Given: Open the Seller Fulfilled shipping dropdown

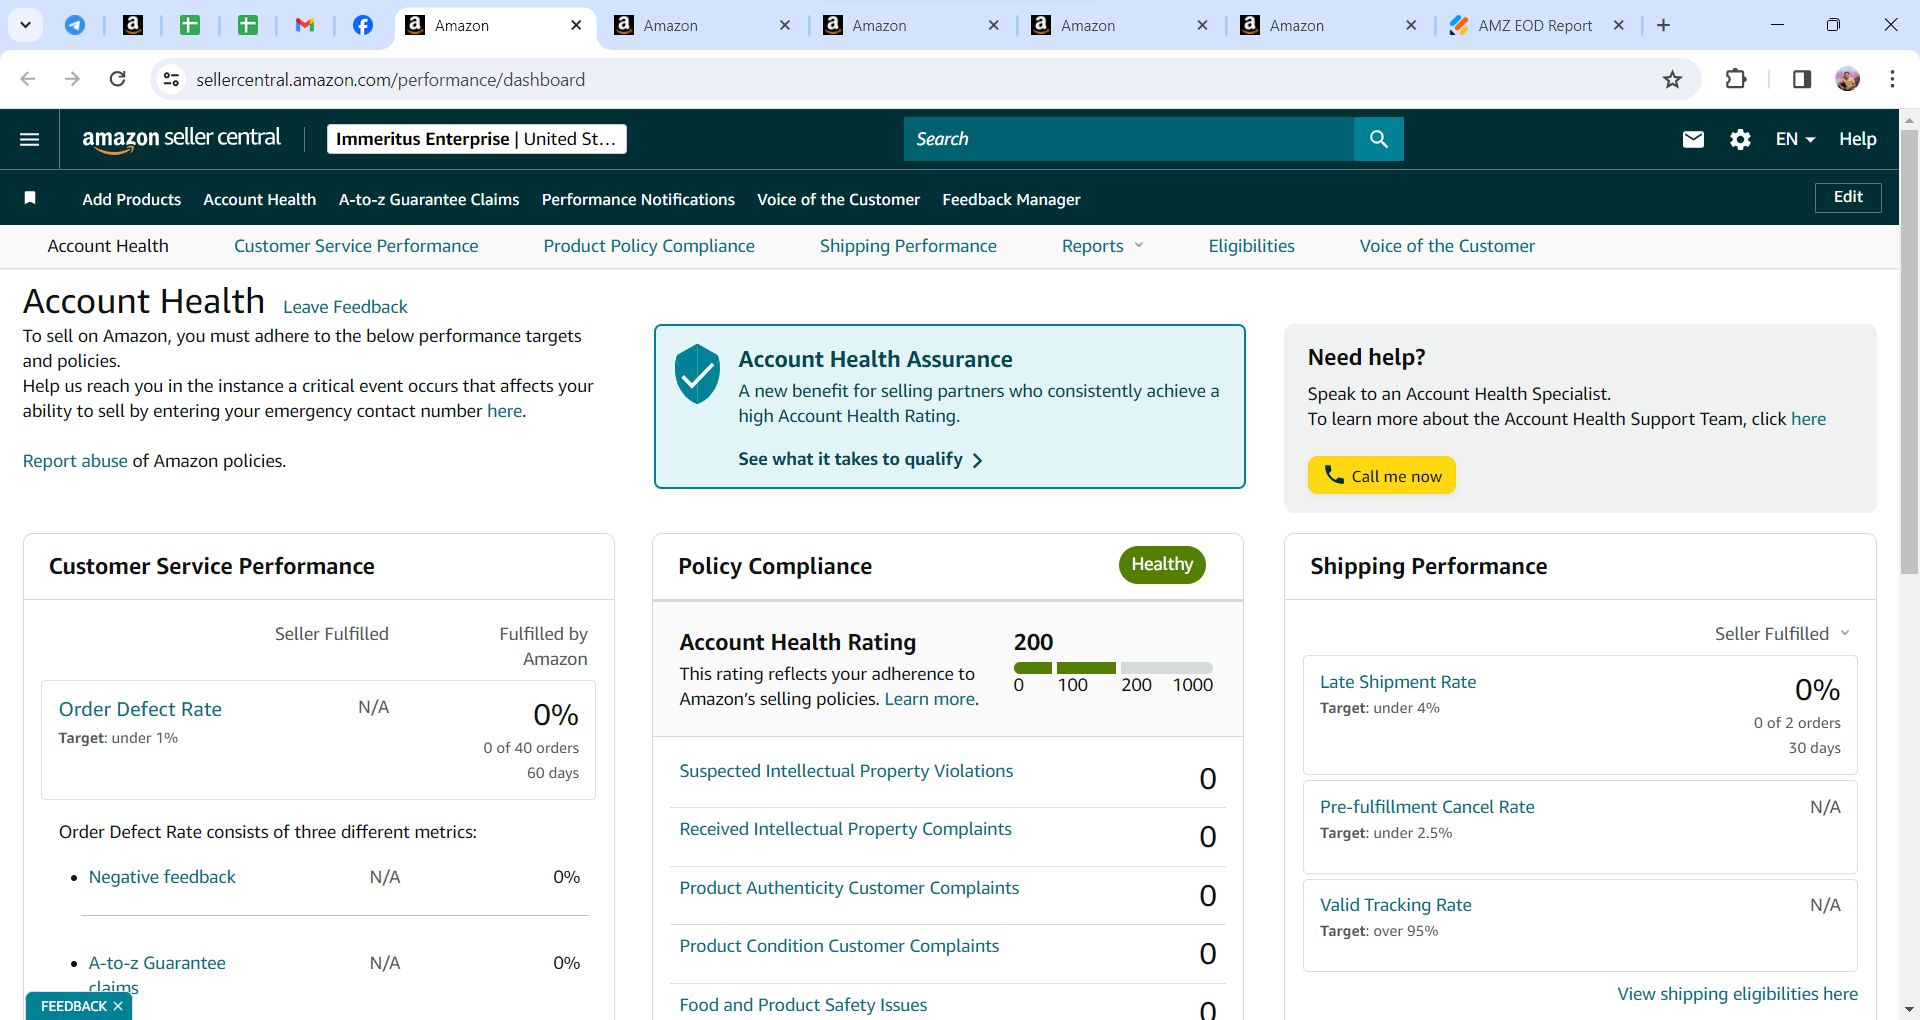Looking at the screenshot, I should 1783,634.
